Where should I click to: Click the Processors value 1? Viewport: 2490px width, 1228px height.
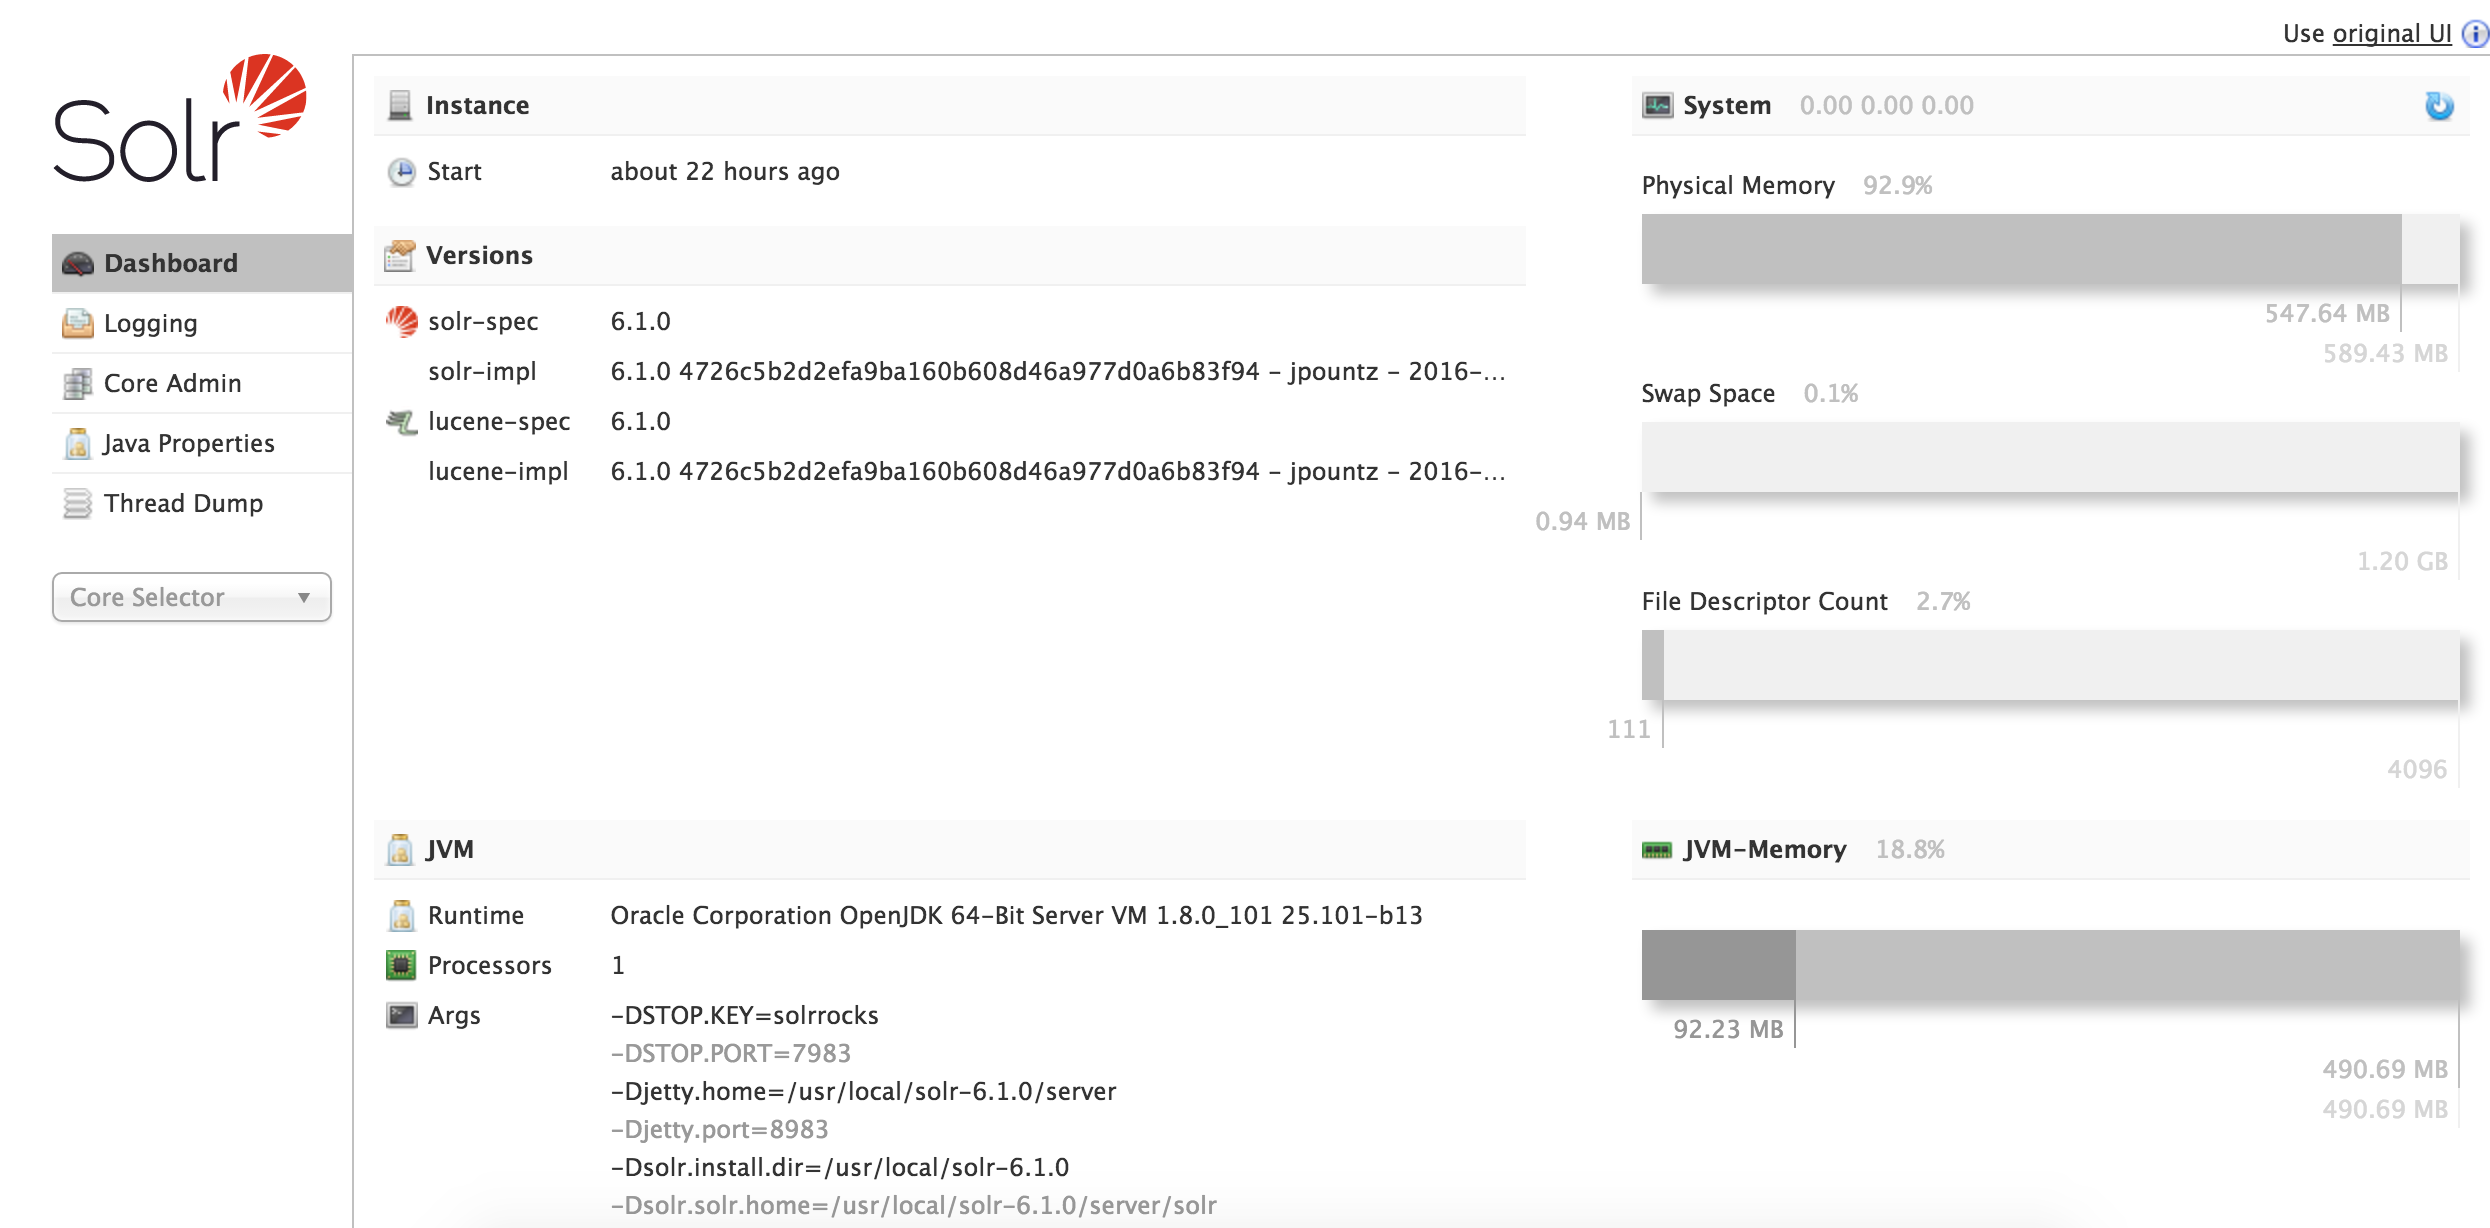[x=618, y=965]
